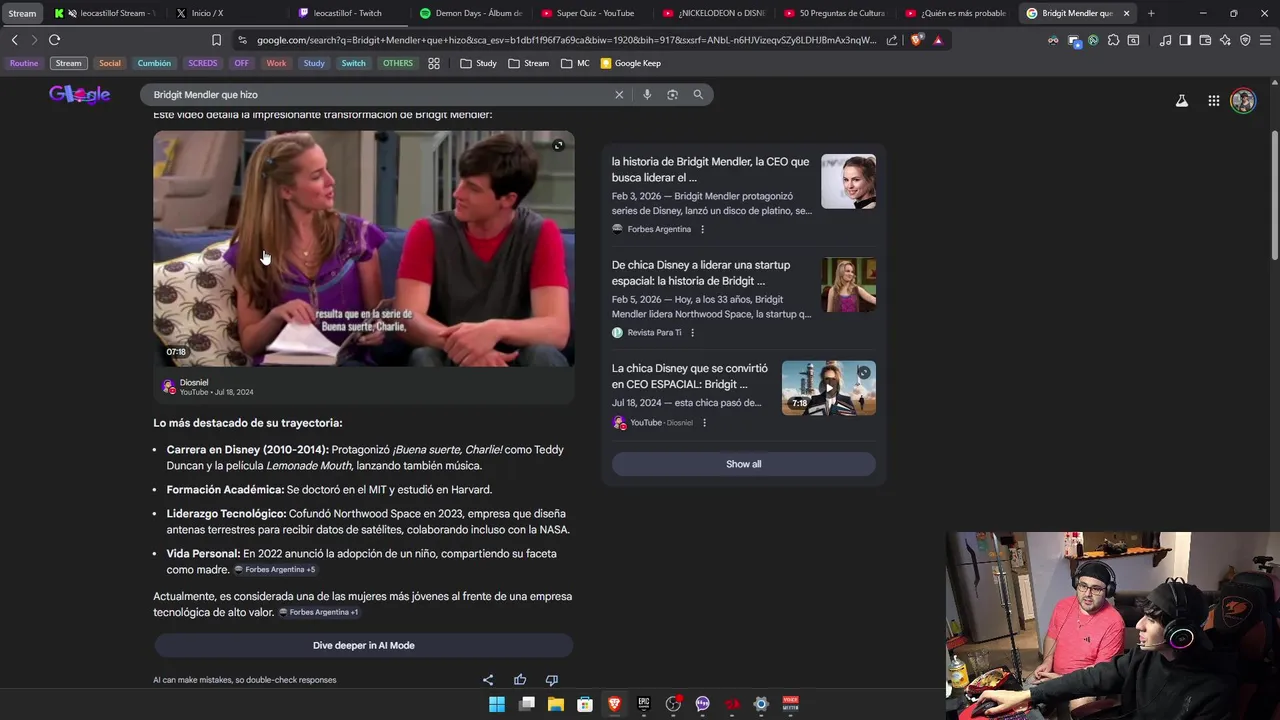
Task: Open the MC bookmarks folder
Action: 575,63
